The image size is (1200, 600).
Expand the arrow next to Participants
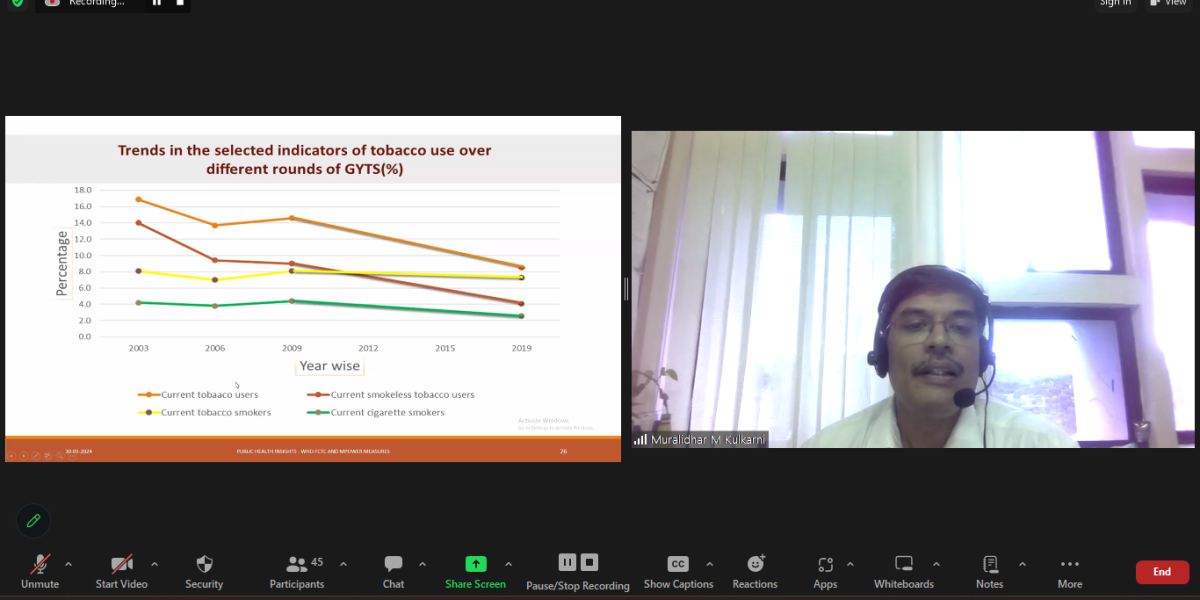pos(343,564)
